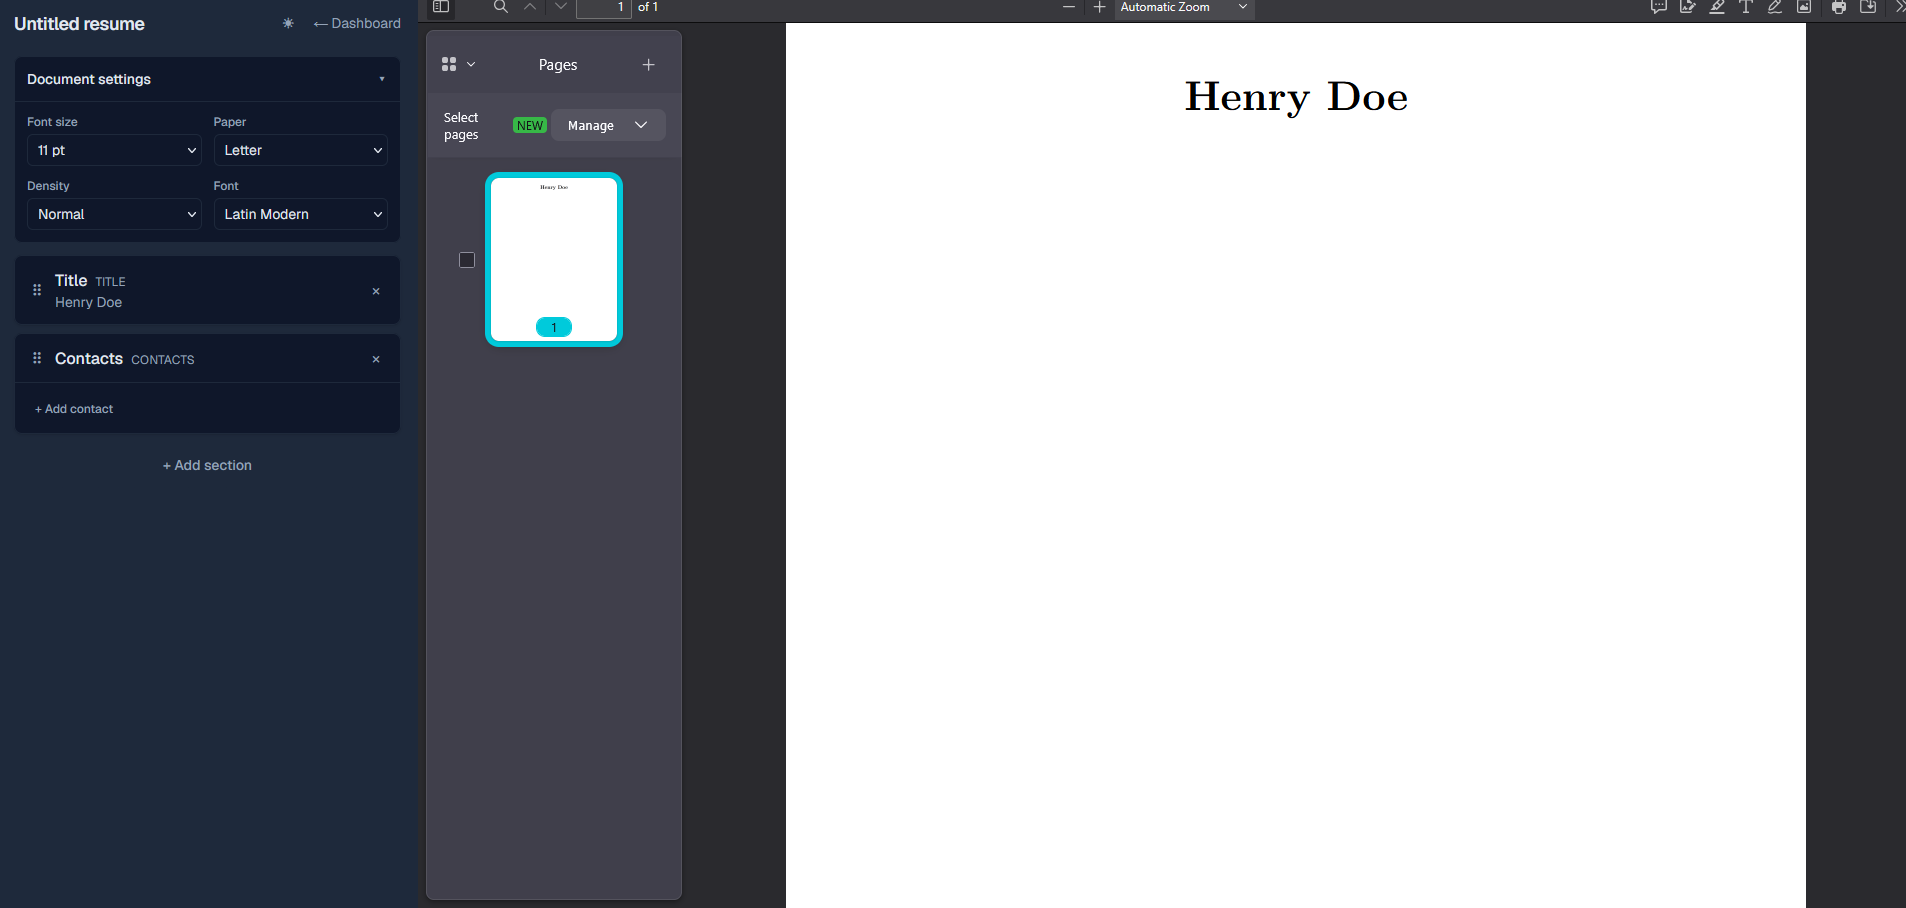Open the Latin Modern font dropdown
The width and height of the screenshot is (1906, 908).
300,214
